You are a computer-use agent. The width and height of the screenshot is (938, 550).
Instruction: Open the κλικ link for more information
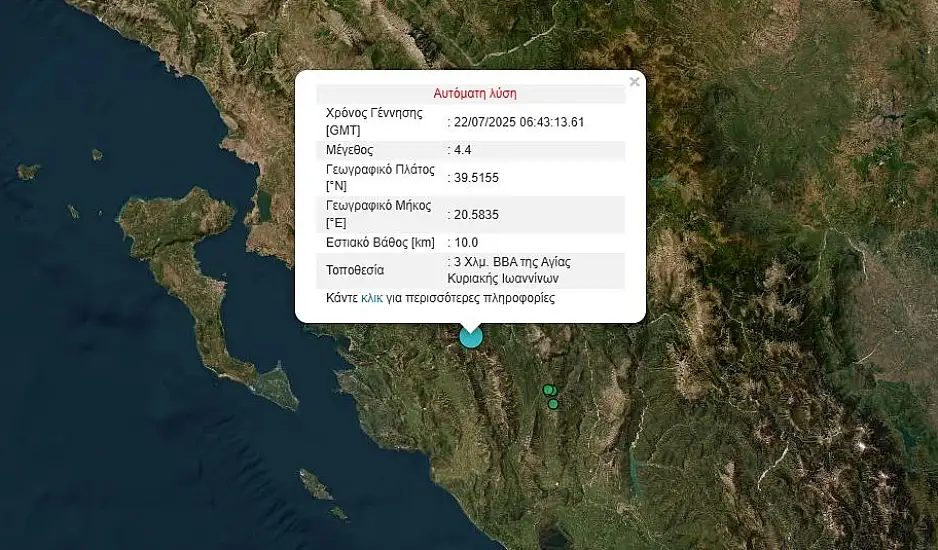click(372, 298)
